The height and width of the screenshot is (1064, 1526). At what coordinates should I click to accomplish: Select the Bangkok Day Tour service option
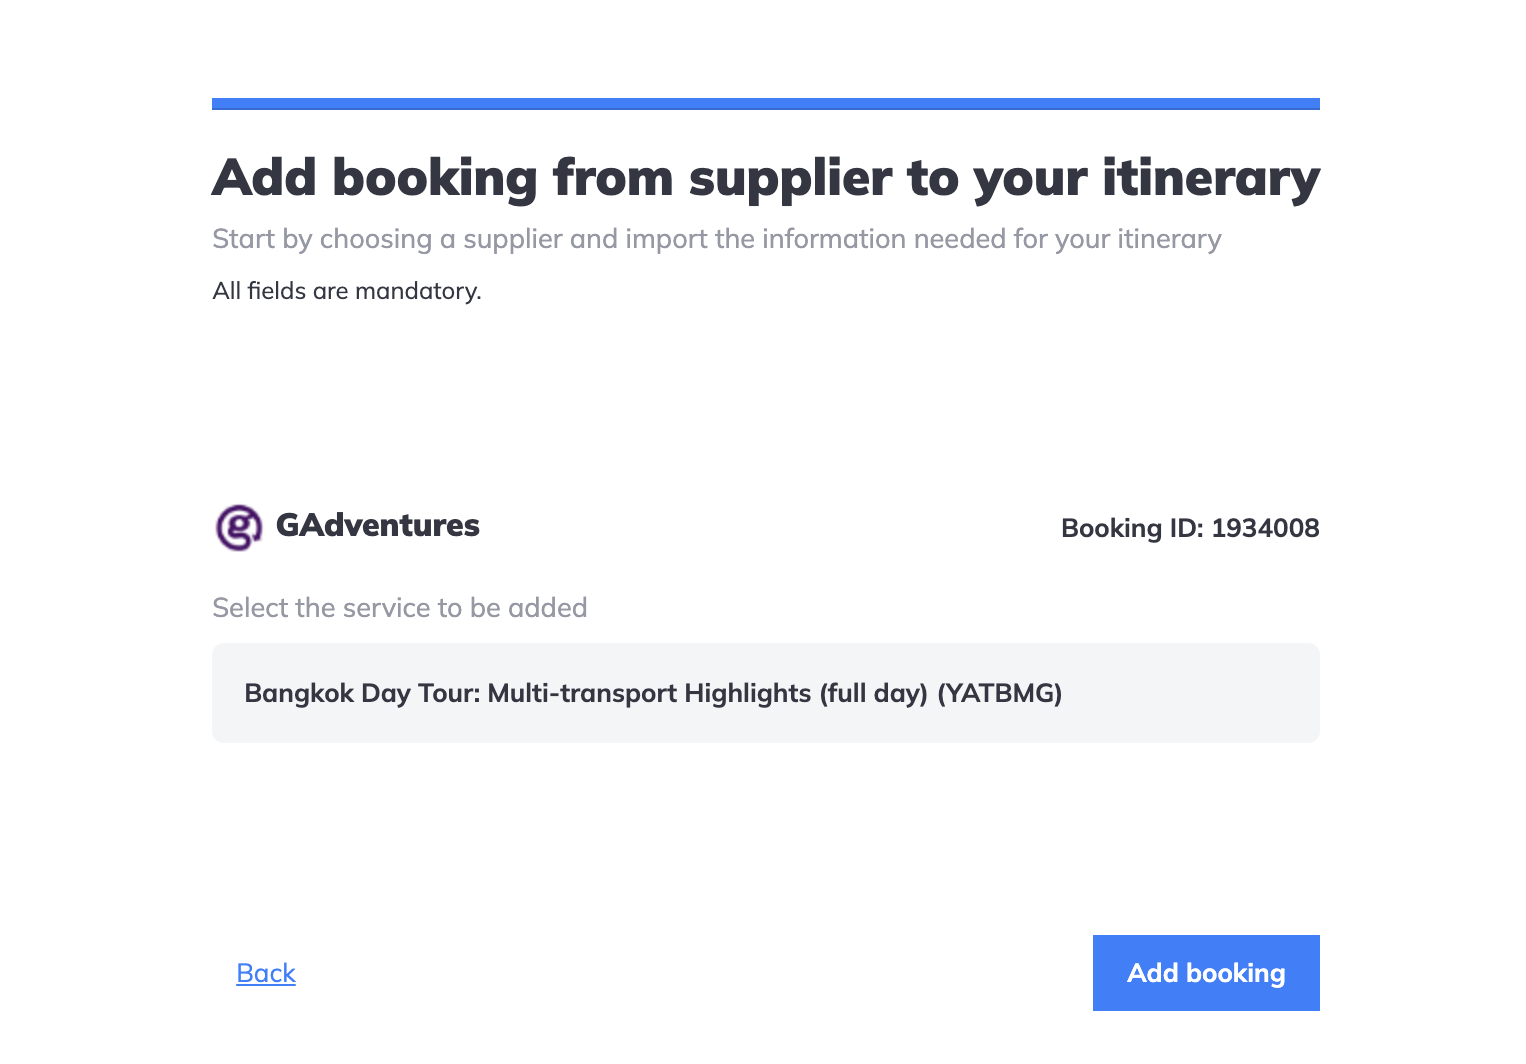pos(766,693)
